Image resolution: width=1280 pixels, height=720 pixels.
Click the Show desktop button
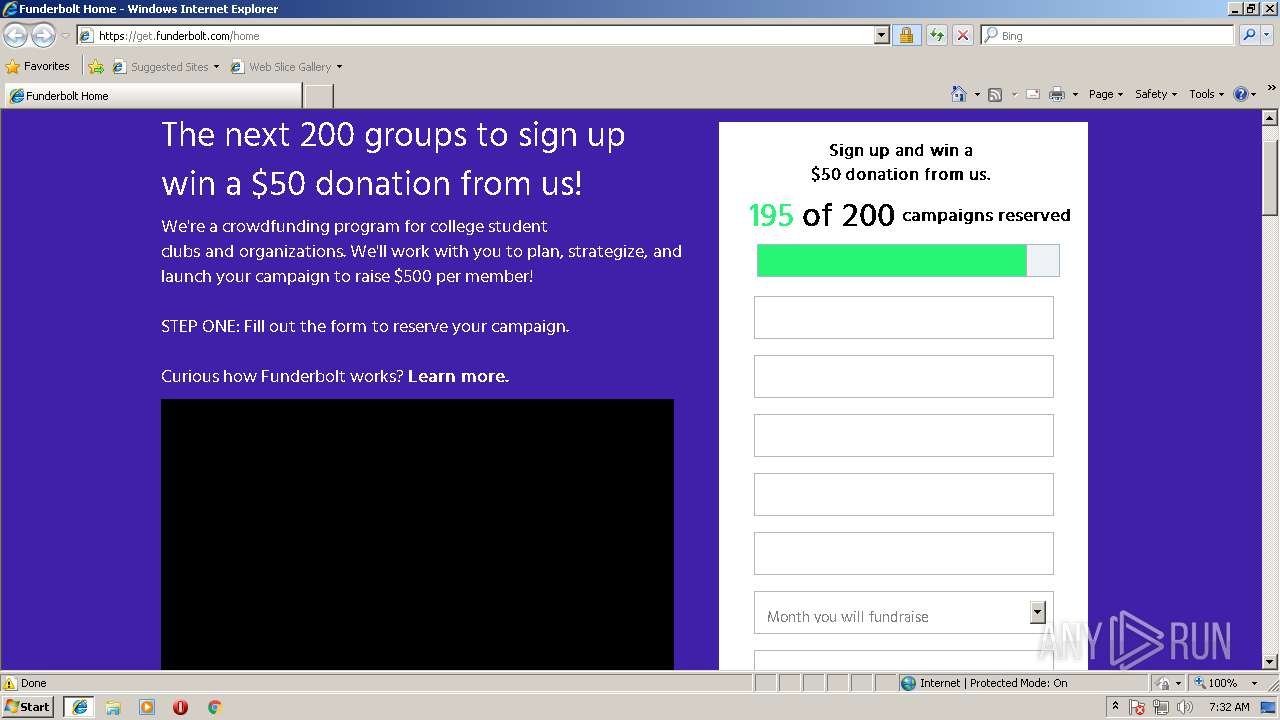click(1269, 707)
